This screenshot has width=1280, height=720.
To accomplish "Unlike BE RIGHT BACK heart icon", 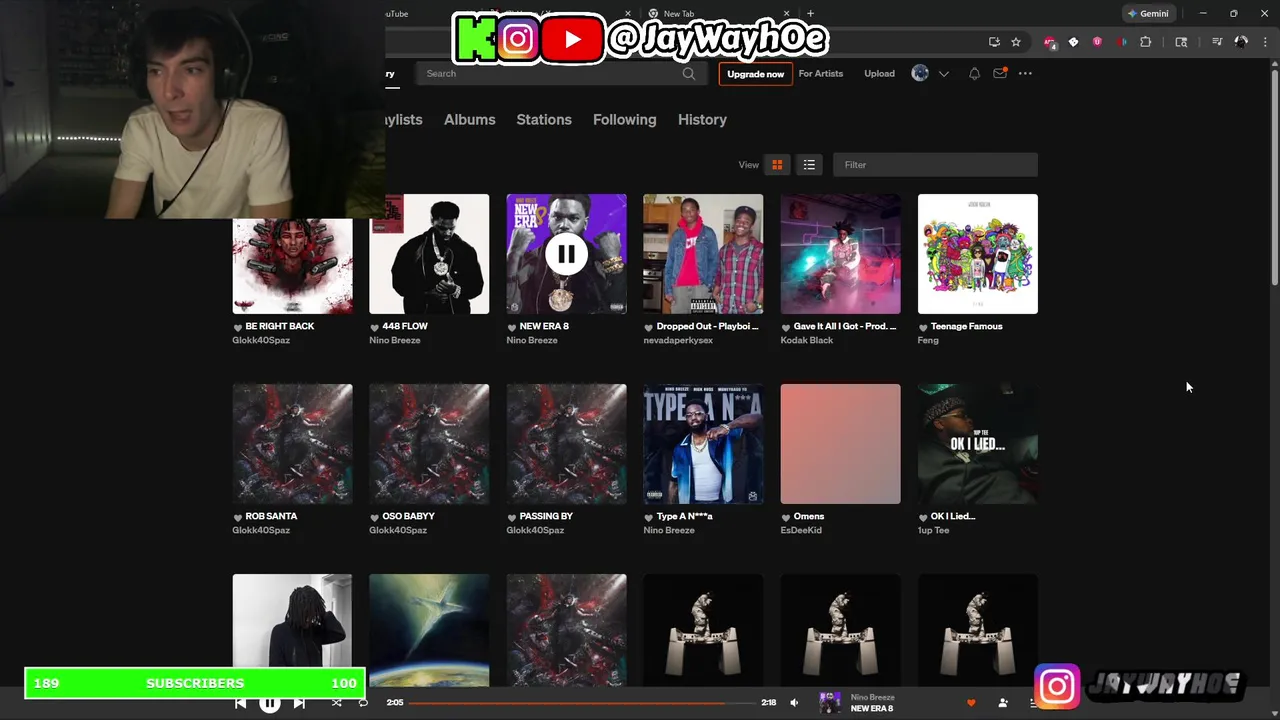I will click(x=238, y=327).
